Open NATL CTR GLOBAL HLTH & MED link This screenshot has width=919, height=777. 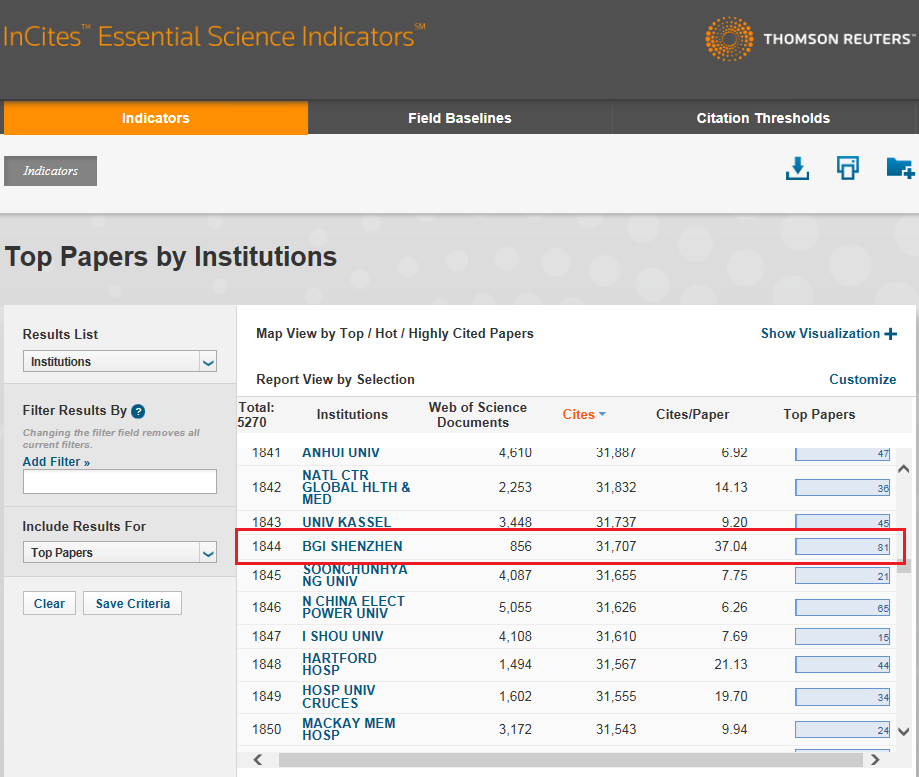tap(356, 487)
